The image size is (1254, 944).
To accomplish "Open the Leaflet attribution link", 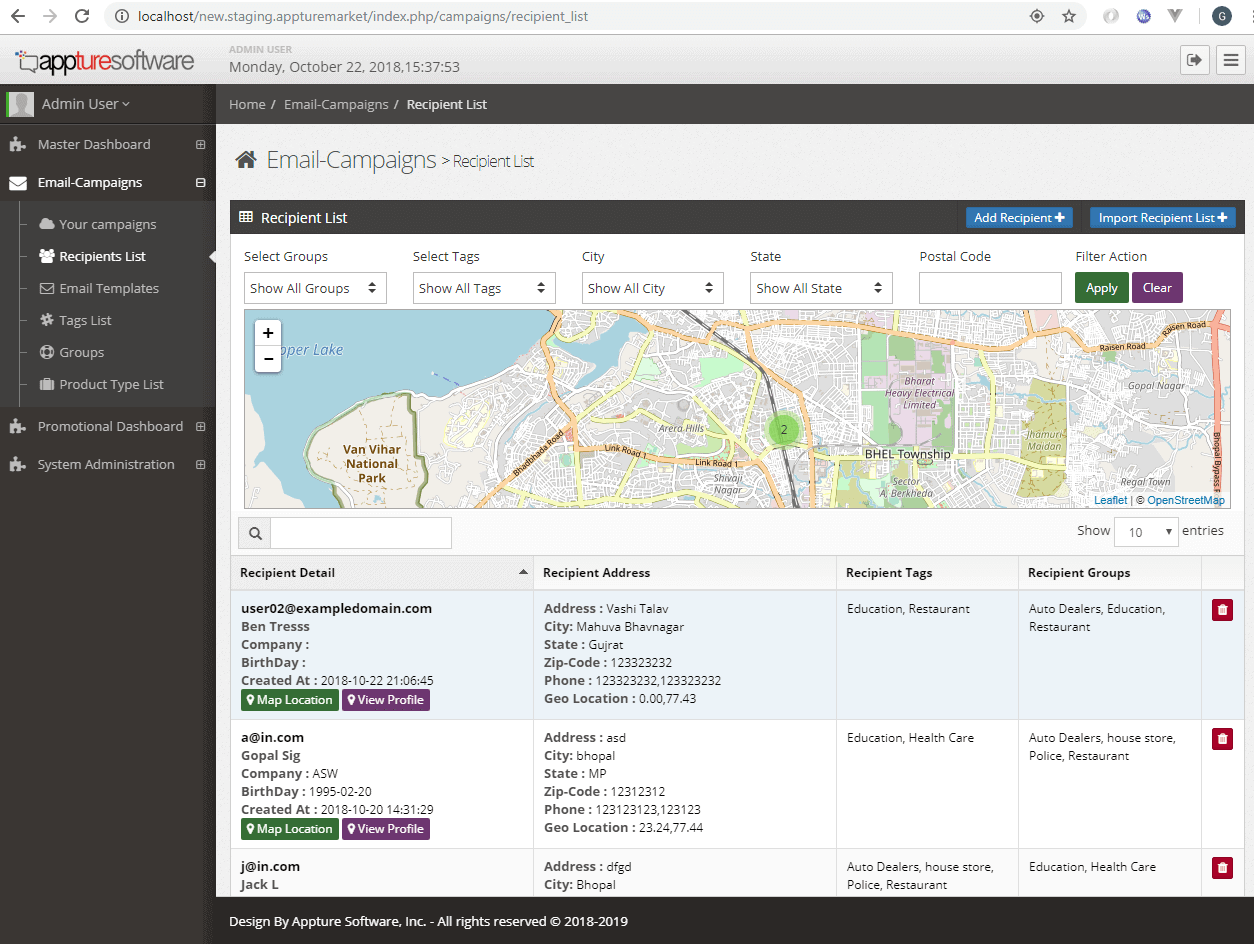I will click(x=1110, y=500).
